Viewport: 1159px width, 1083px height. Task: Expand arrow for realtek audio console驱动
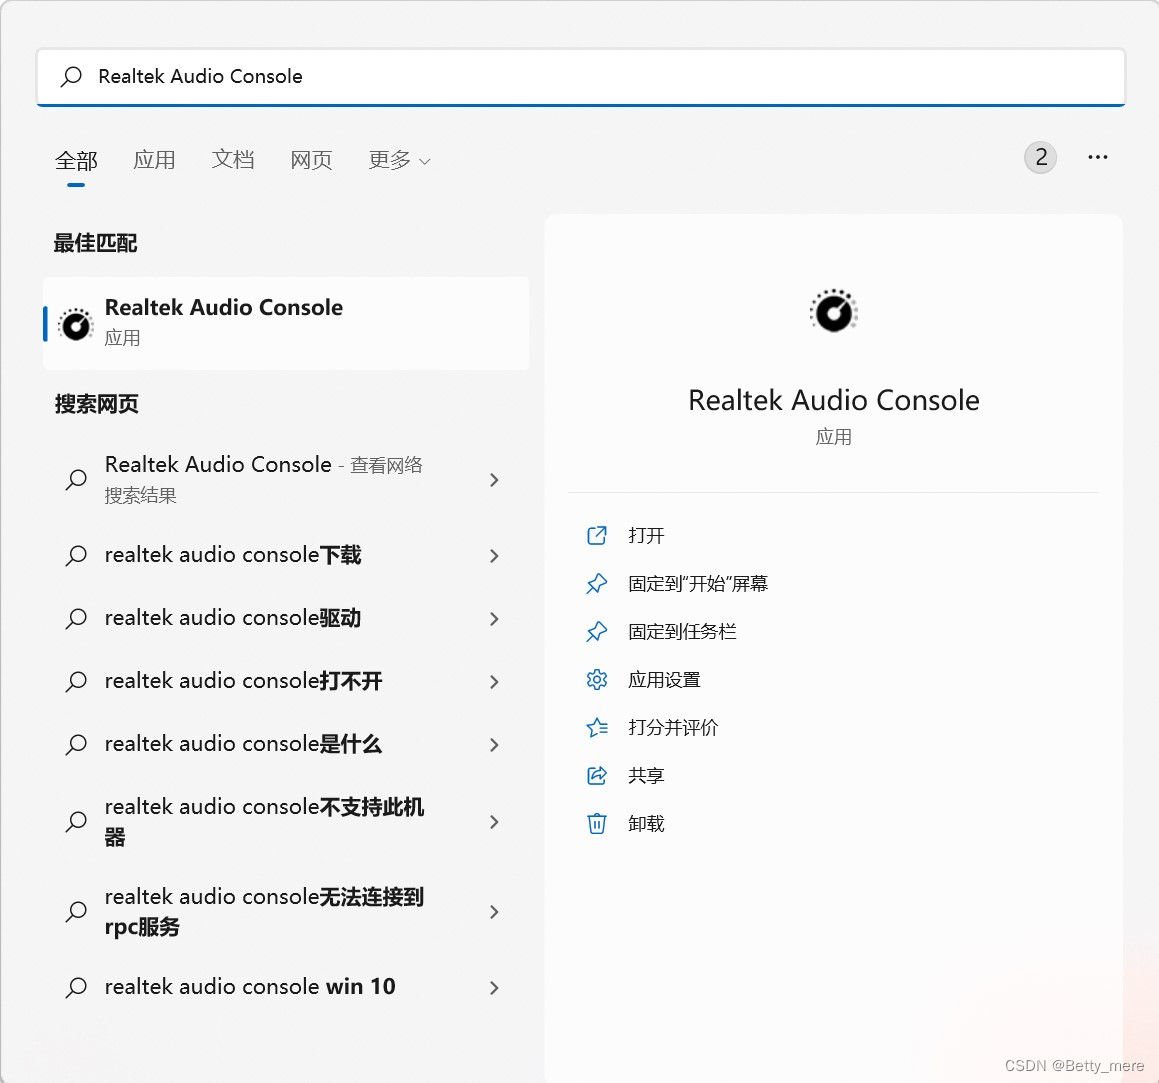[494, 619]
